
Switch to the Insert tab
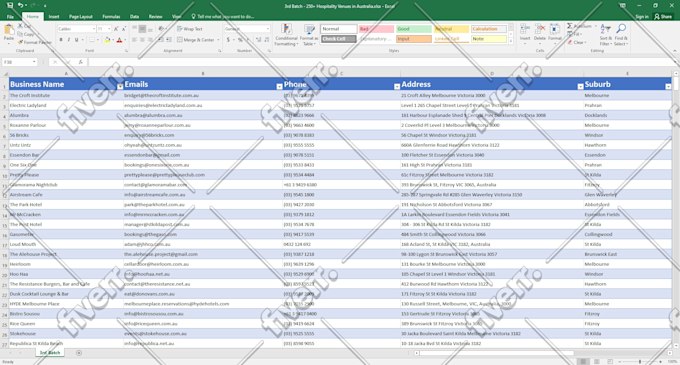[x=54, y=16]
